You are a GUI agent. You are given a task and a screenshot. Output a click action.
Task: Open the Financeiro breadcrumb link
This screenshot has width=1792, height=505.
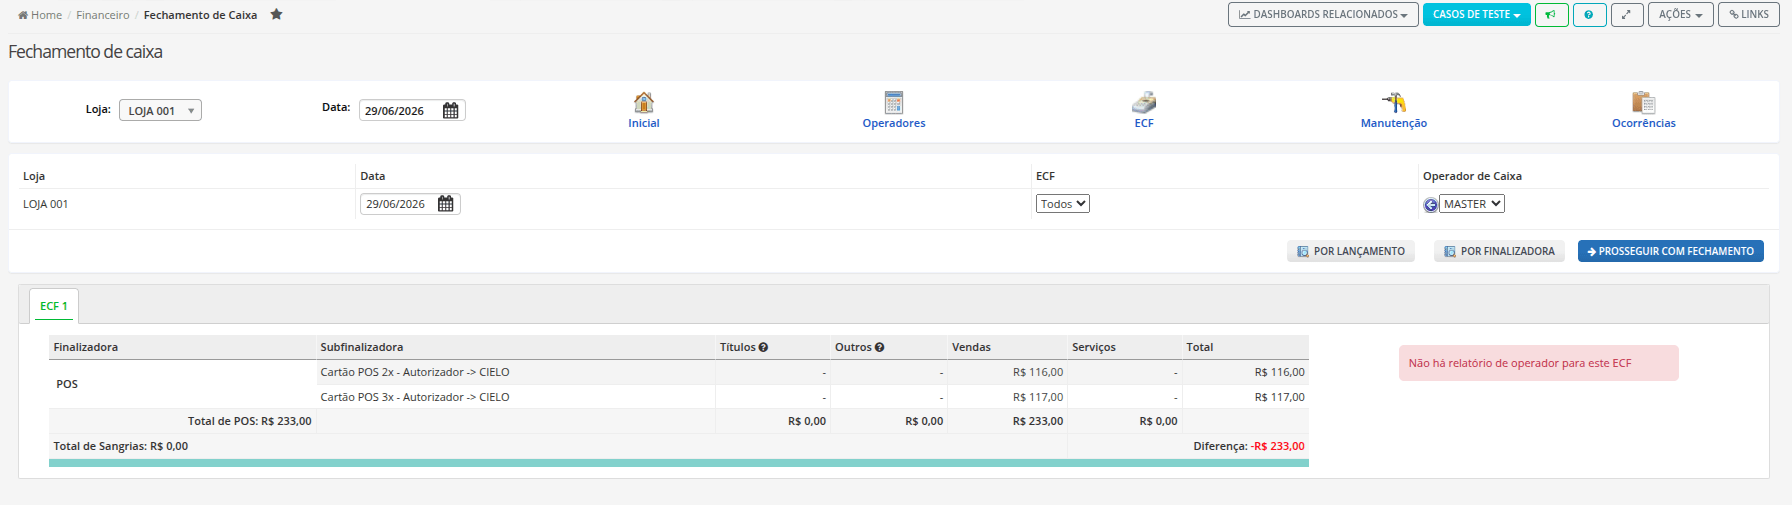103,15
